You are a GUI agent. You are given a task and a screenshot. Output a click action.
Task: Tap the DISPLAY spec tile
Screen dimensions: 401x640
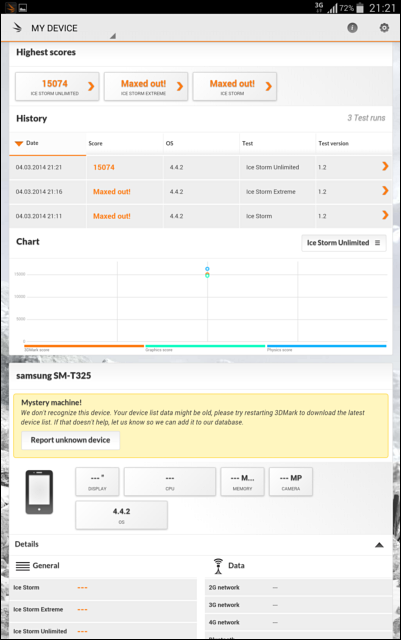[97, 482]
